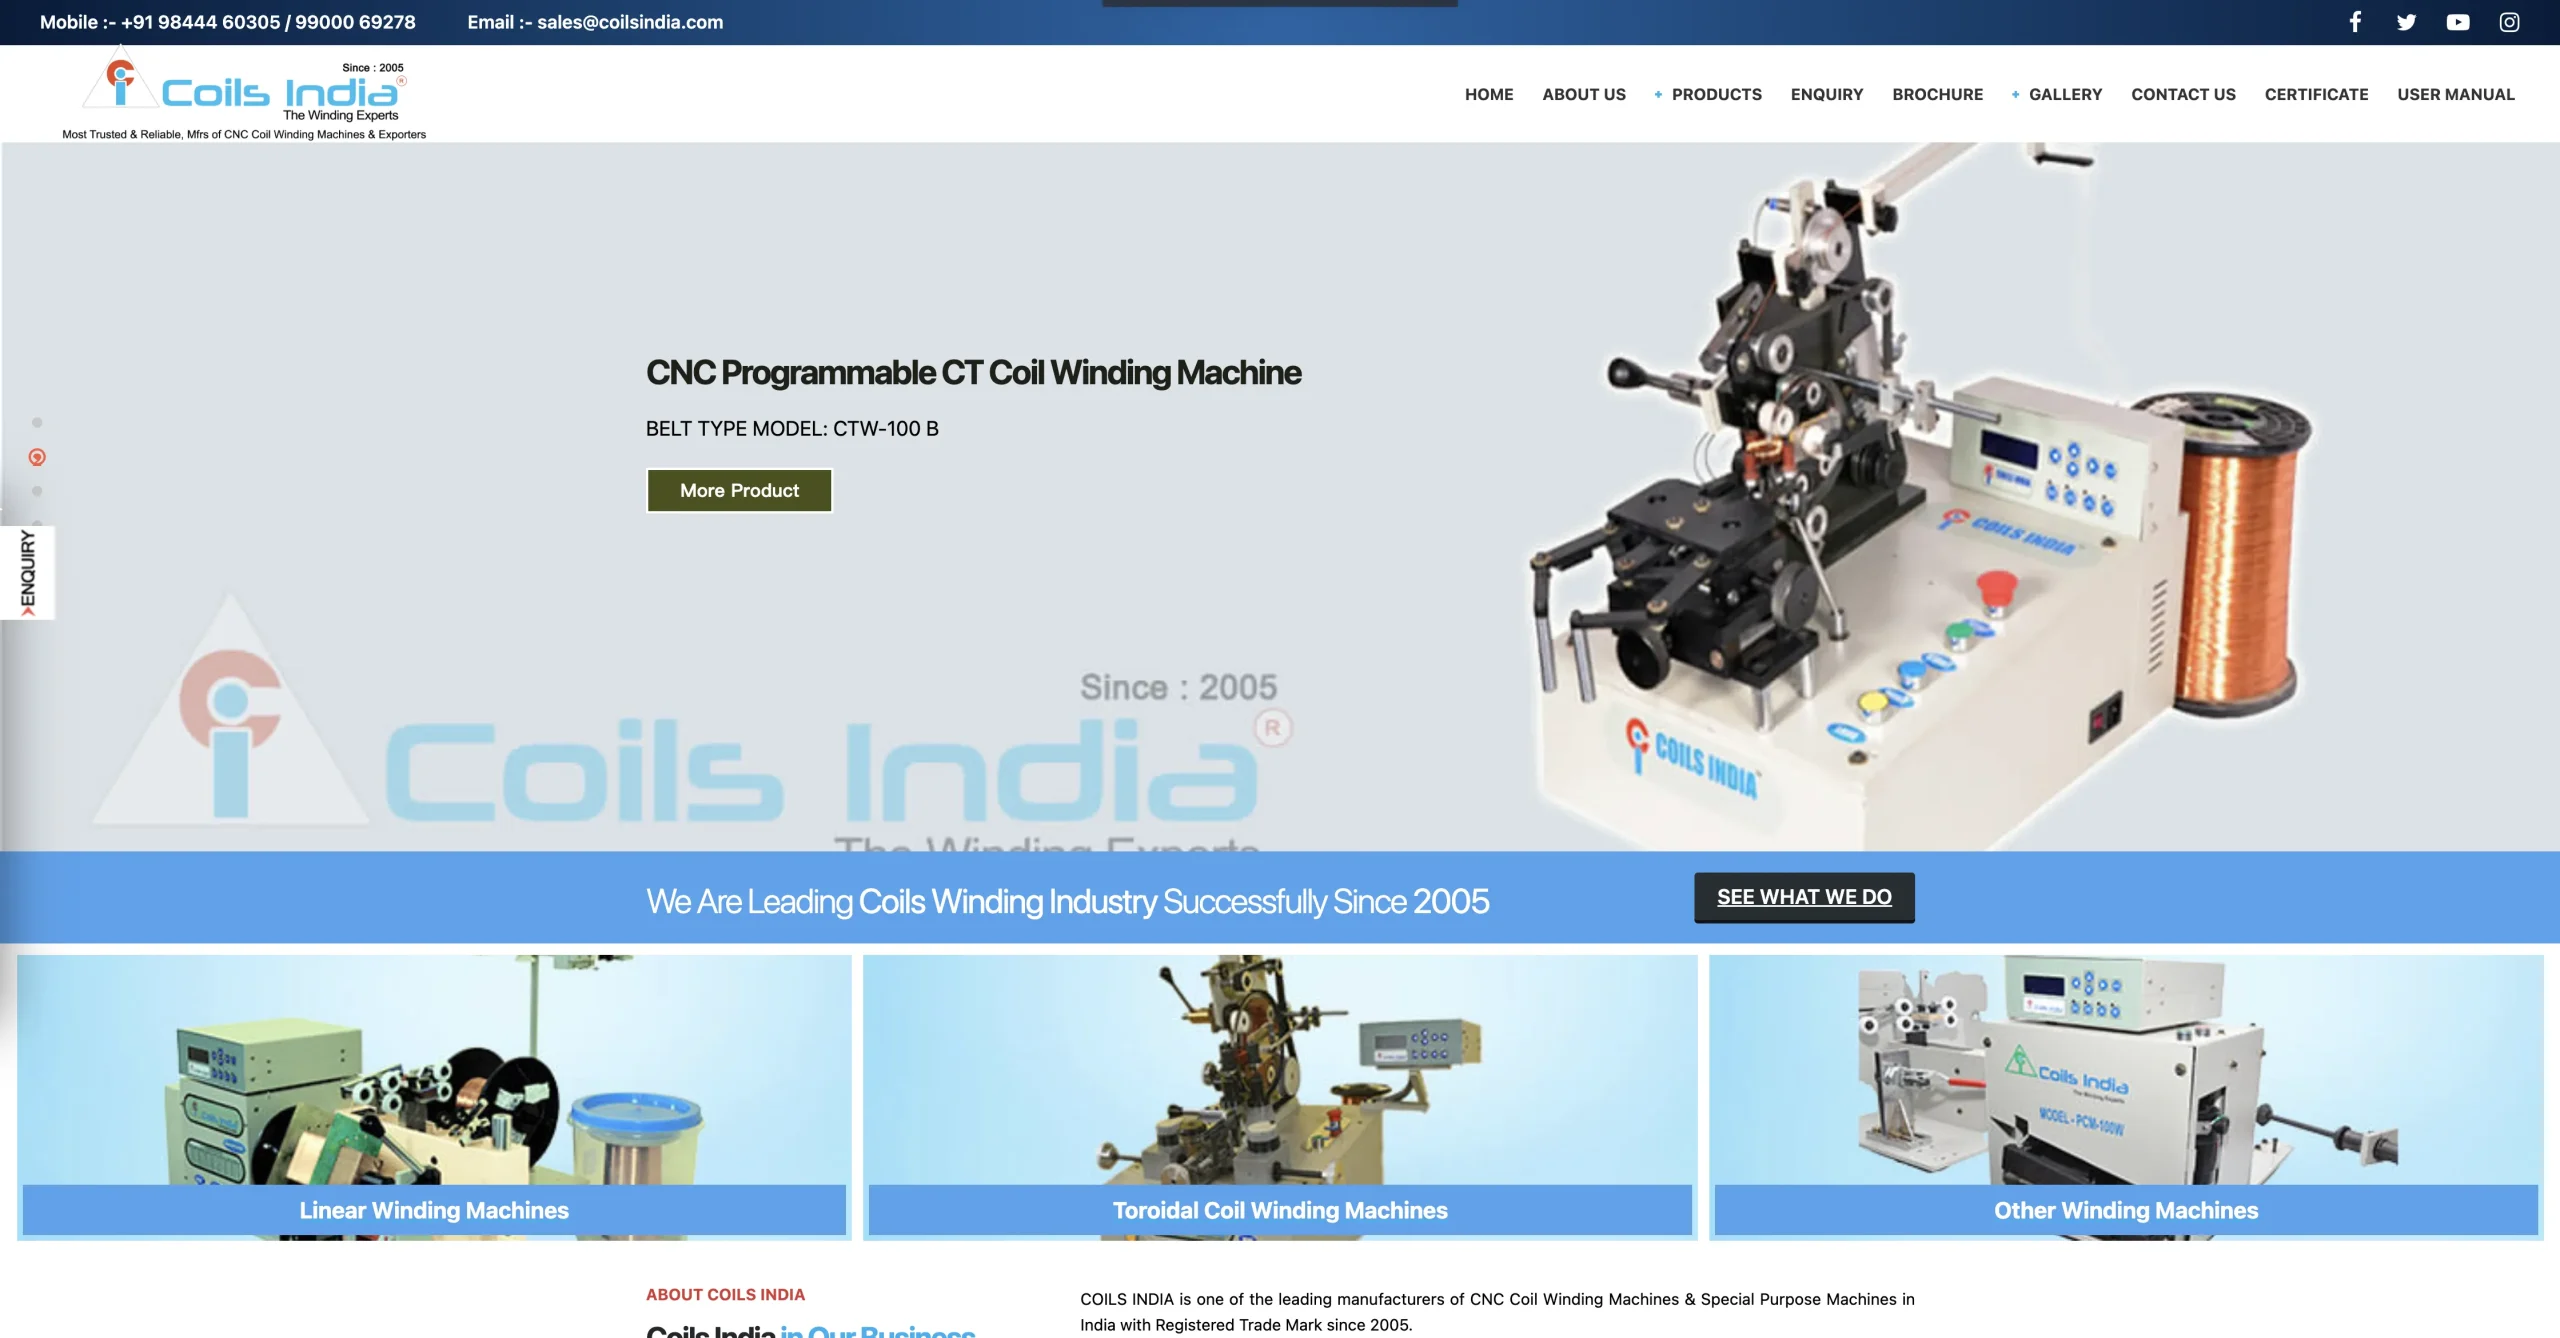Go to the BROCHURE page
This screenshot has width=2560, height=1338.
coord(1937,94)
